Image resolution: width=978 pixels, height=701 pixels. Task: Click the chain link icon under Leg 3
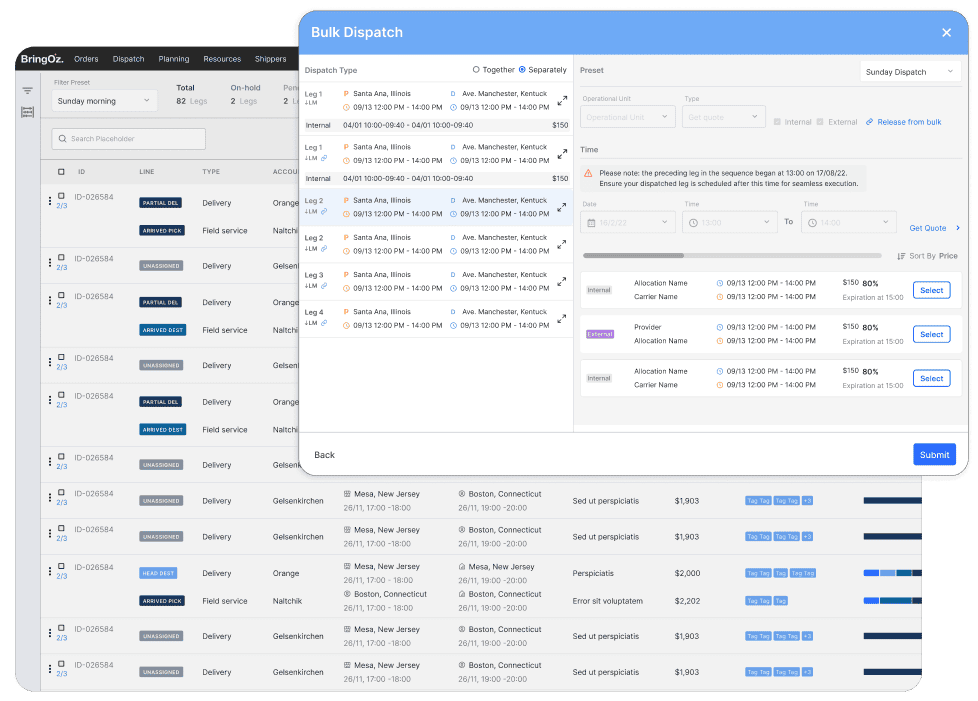pos(324,286)
